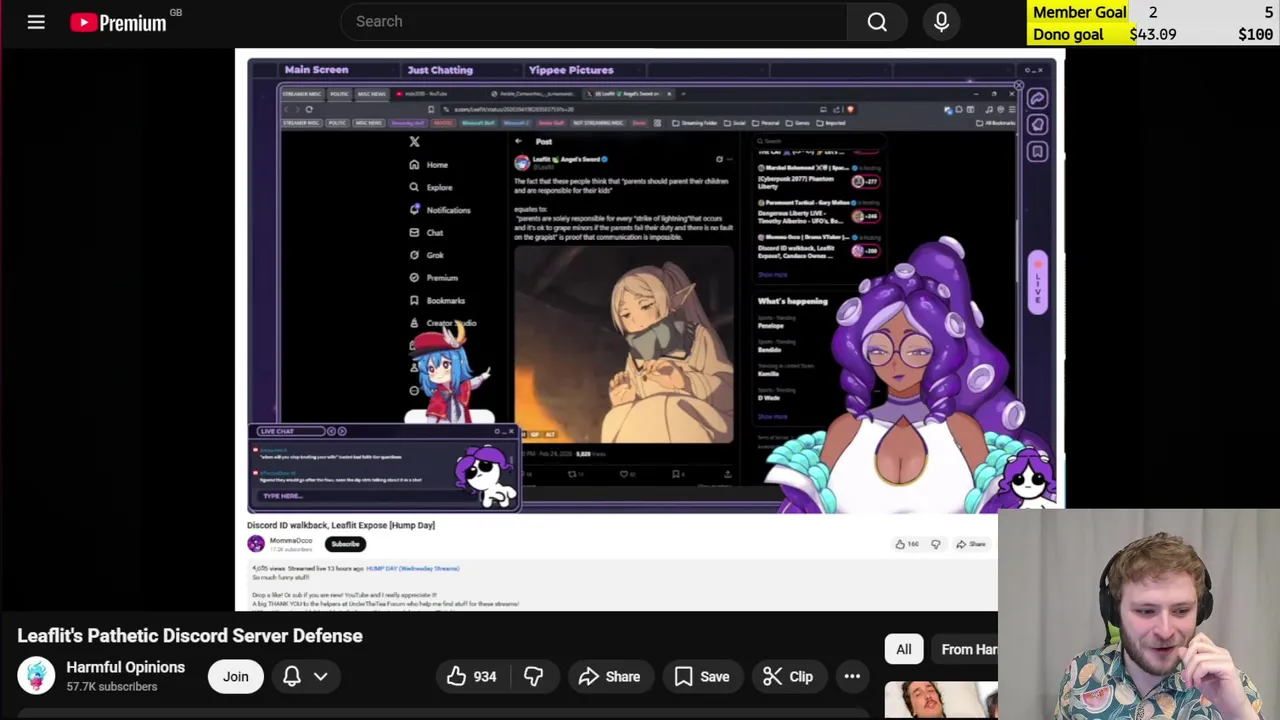Open the YouTube guide hamburger menu
The image size is (1280, 720).
pos(36,21)
